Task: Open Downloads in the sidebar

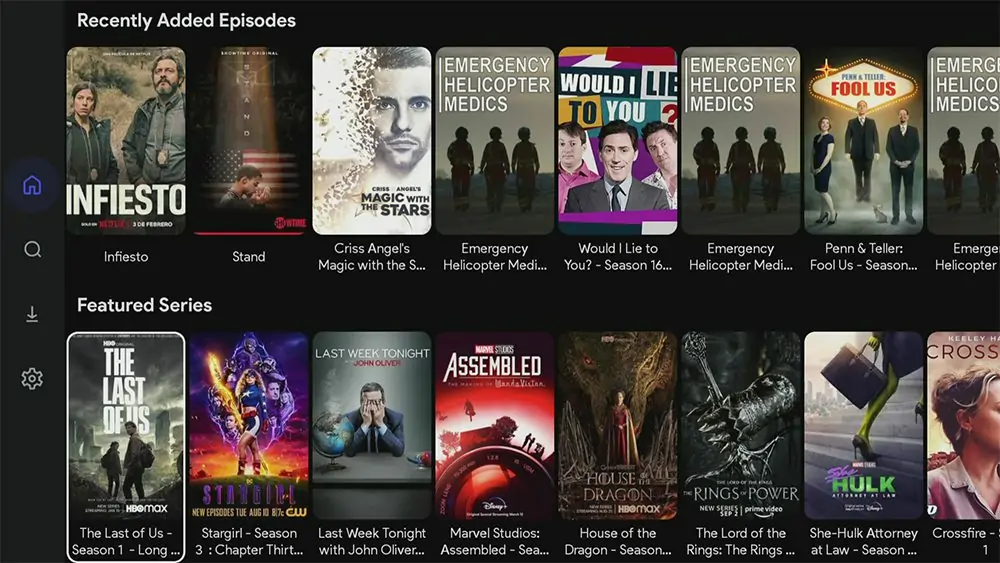Action: click(x=32, y=314)
